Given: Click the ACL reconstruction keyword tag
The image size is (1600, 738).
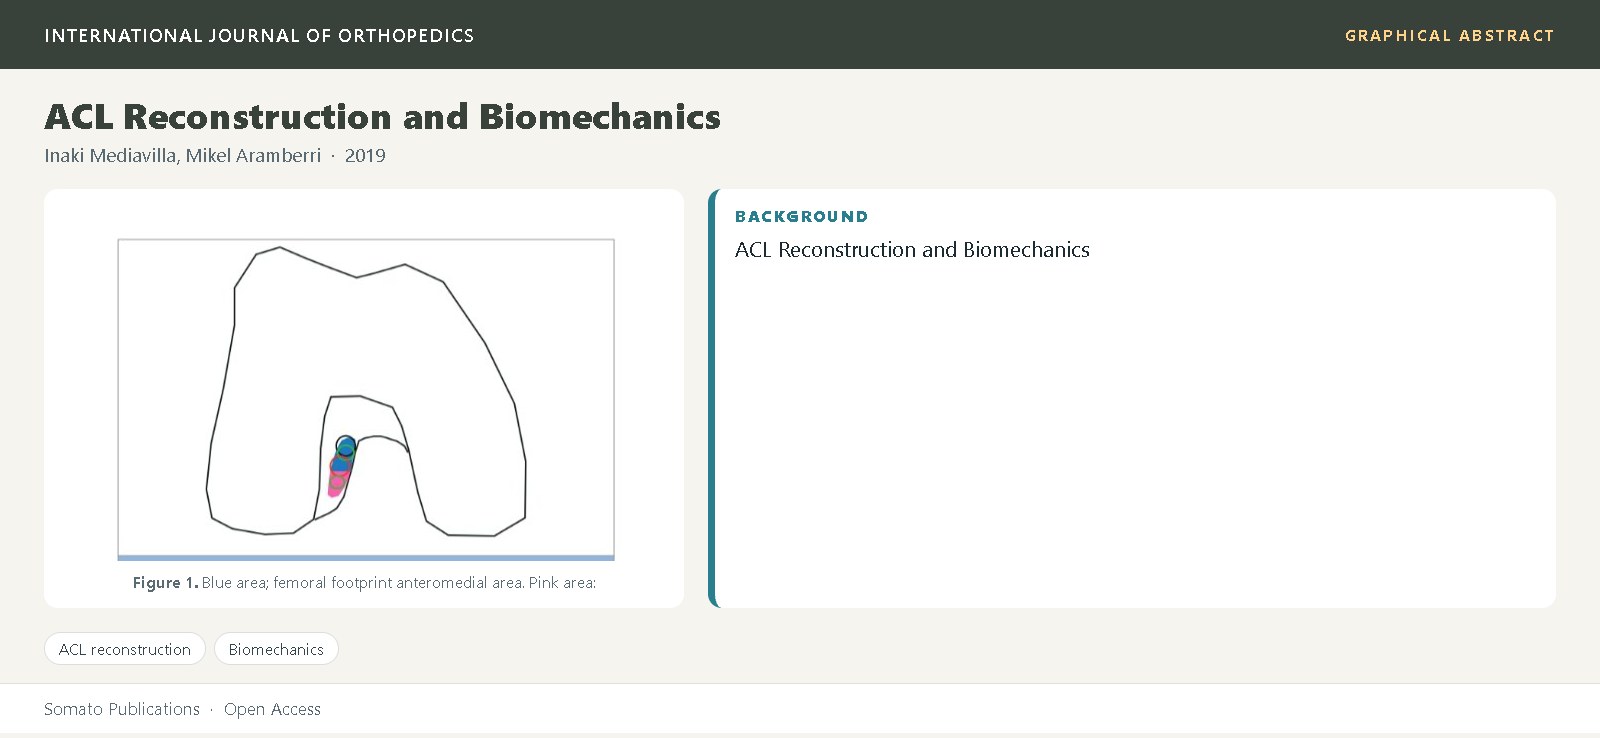Looking at the screenshot, I should coord(125,649).
